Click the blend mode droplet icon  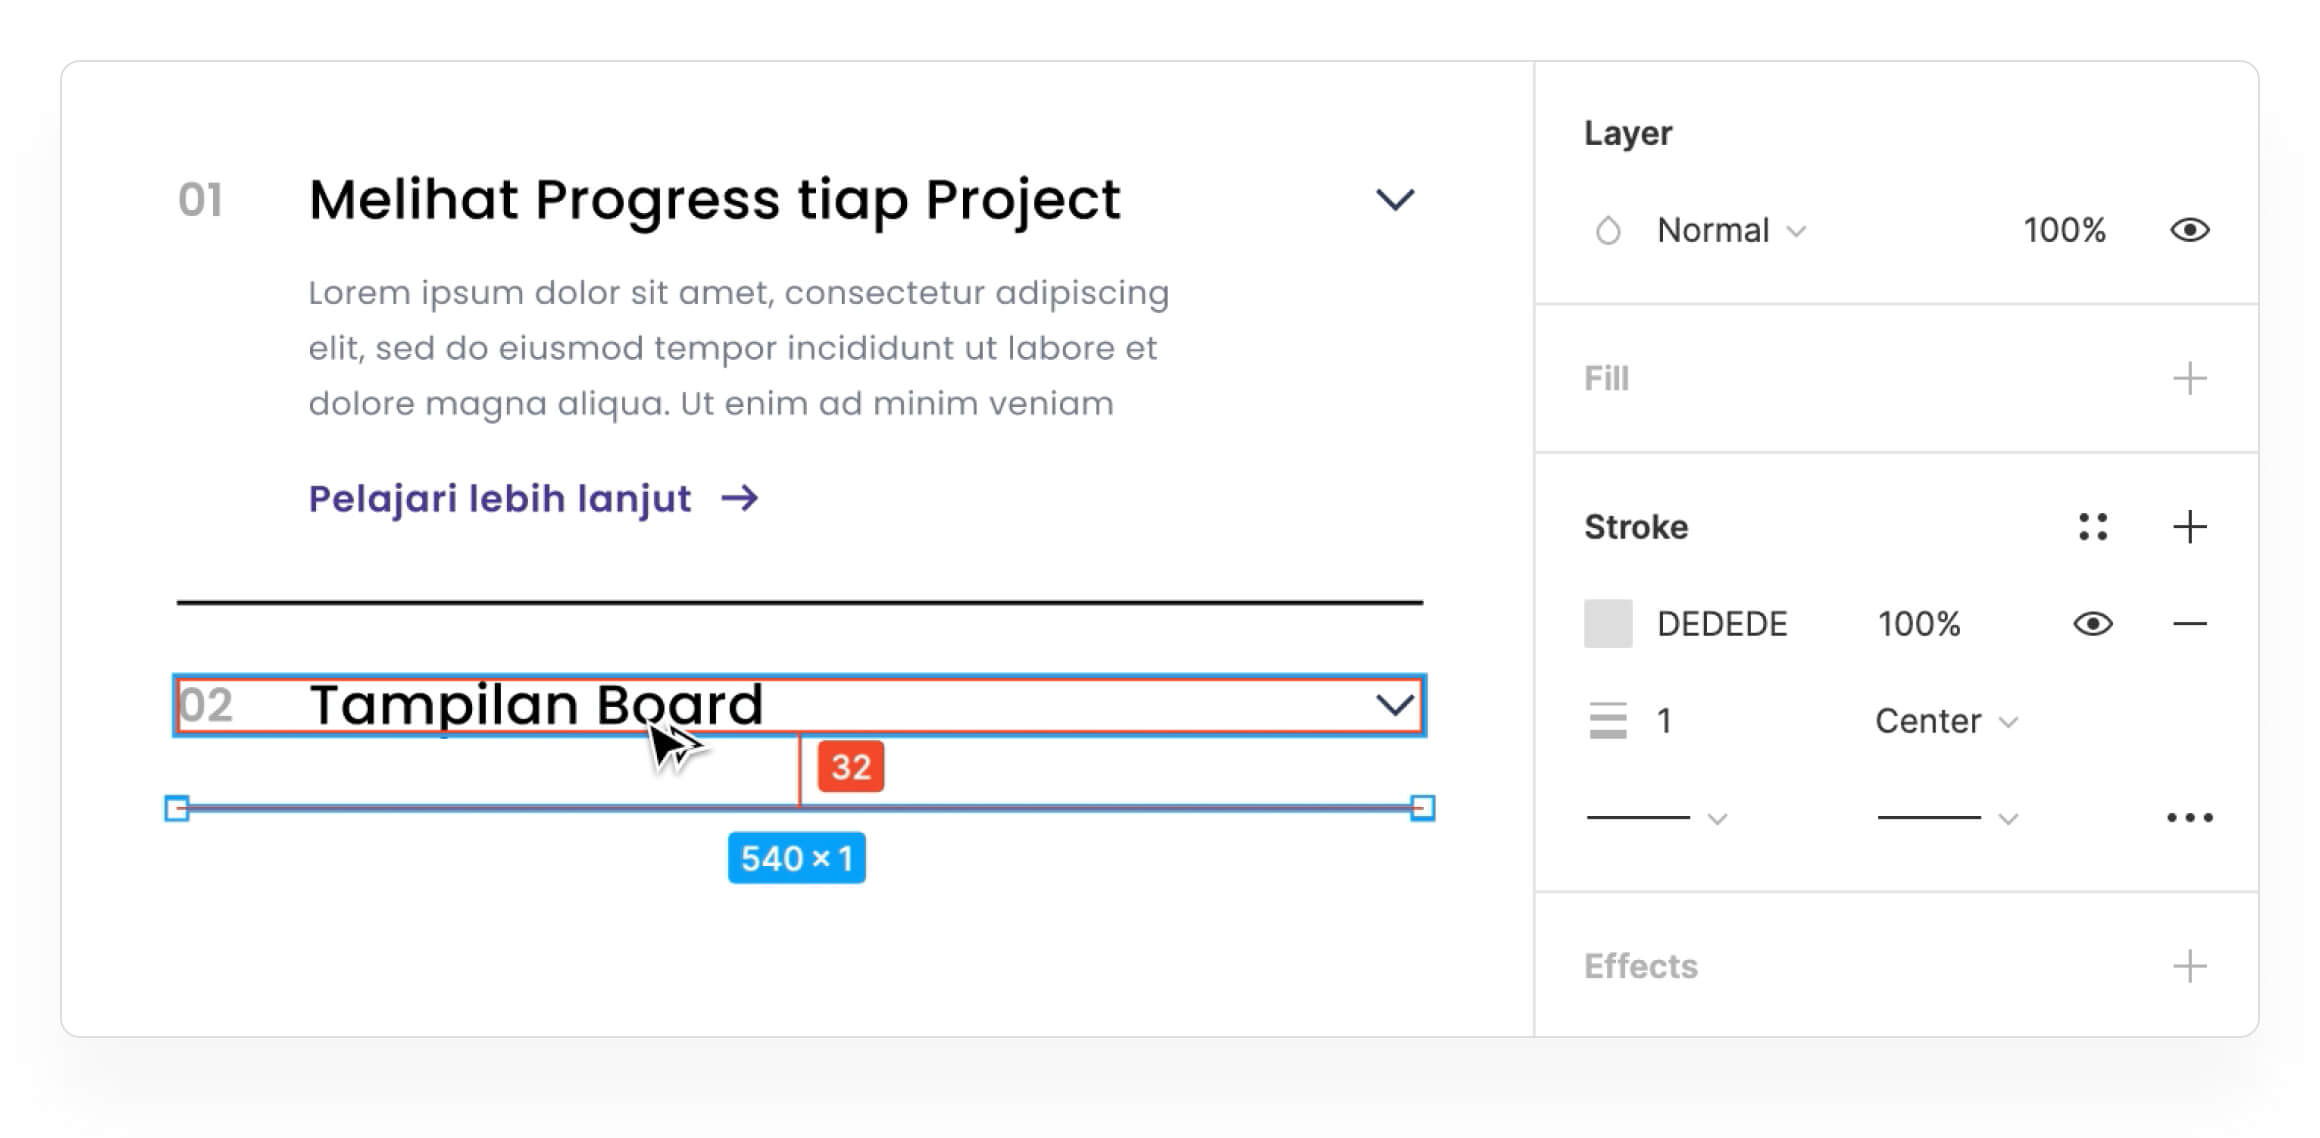[1608, 231]
